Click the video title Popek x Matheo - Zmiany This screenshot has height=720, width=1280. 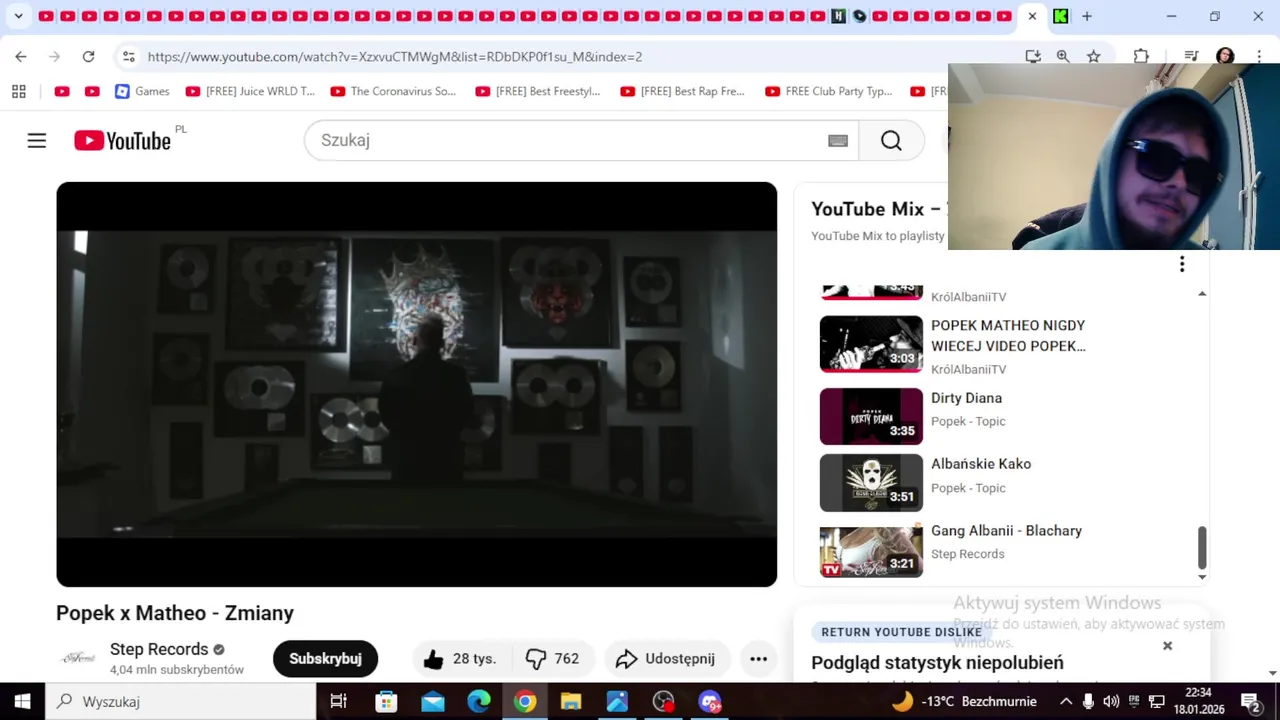click(175, 613)
